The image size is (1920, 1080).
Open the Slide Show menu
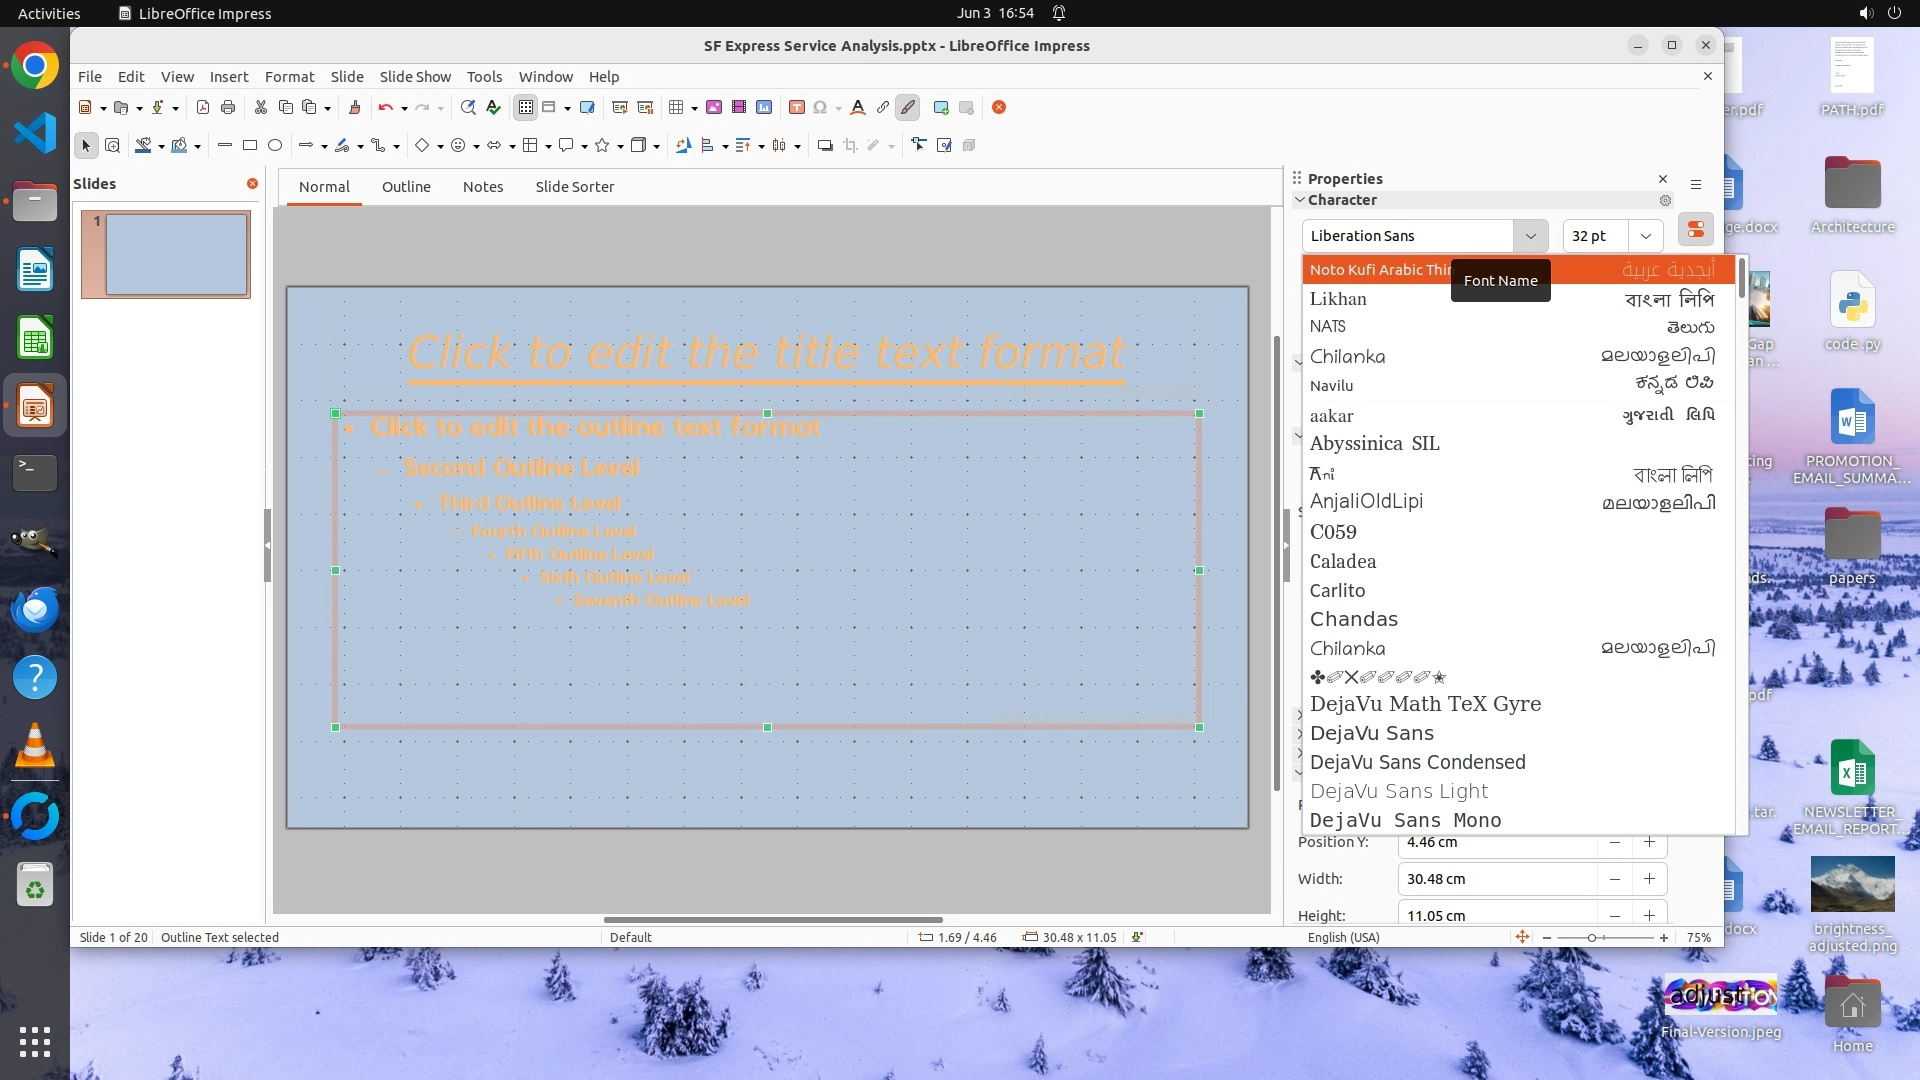point(415,77)
